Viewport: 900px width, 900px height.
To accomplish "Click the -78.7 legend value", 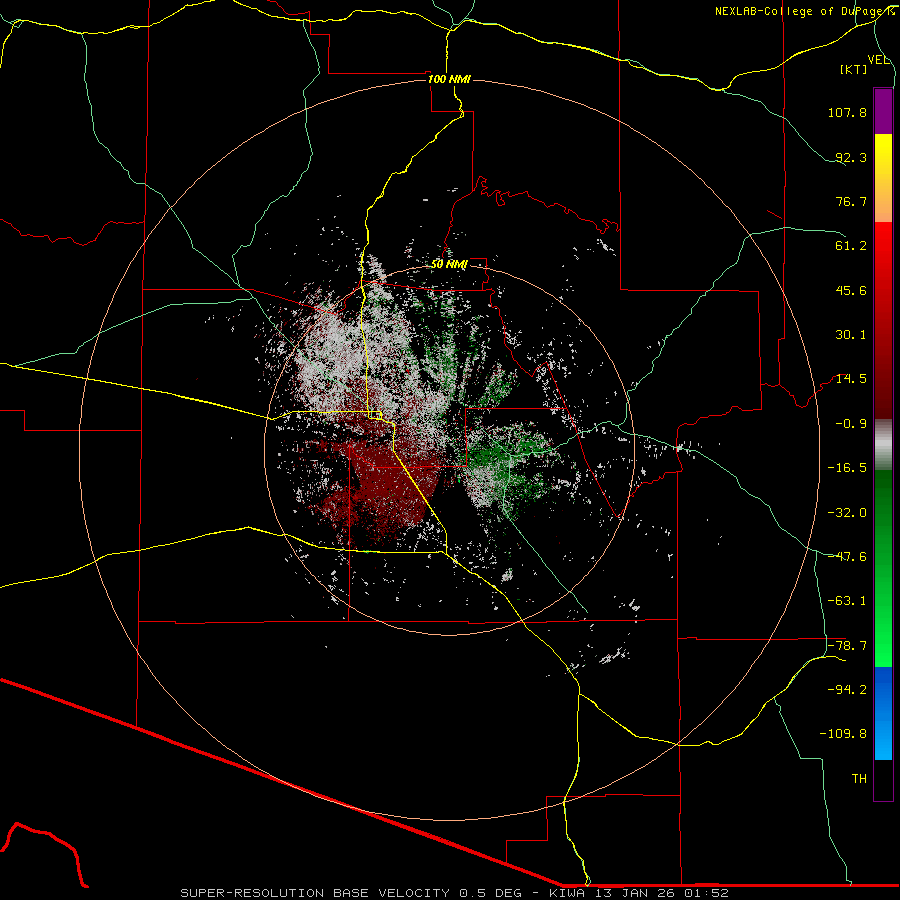I will [847, 646].
